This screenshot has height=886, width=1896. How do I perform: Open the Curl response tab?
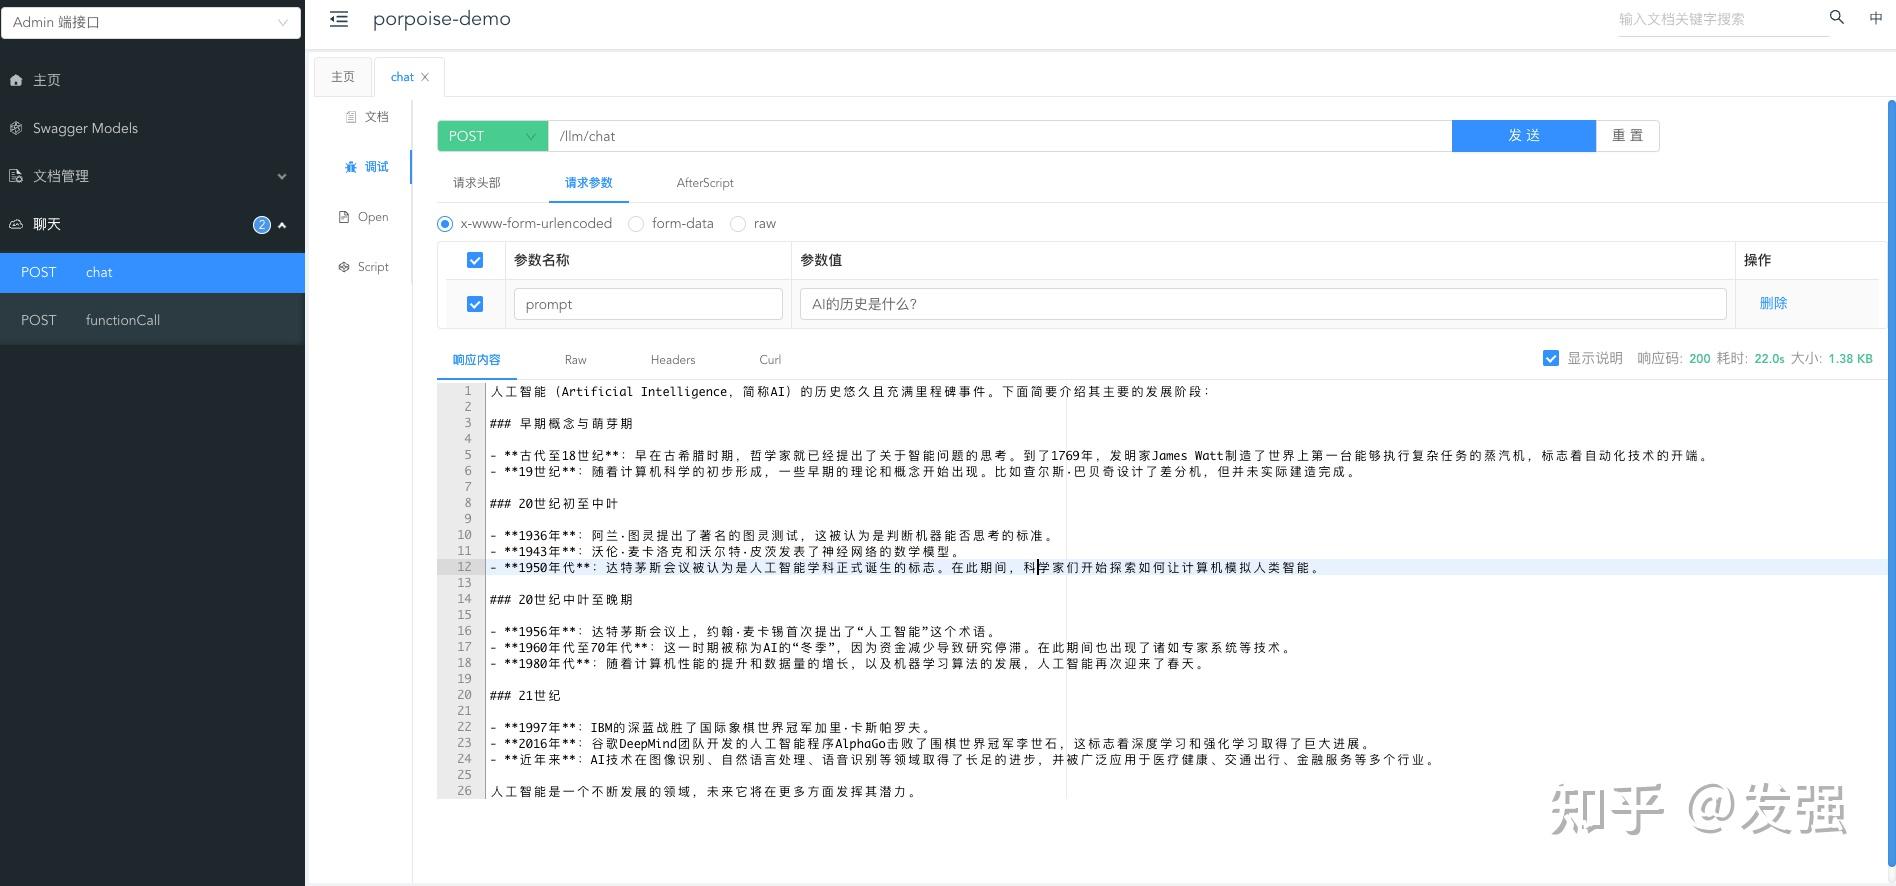coord(770,360)
